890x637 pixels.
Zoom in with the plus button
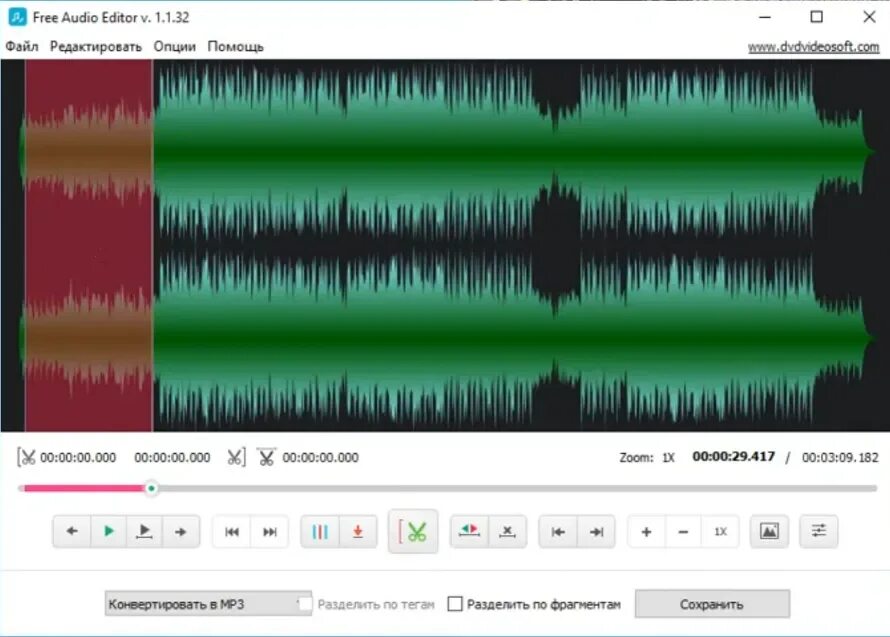tap(646, 531)
